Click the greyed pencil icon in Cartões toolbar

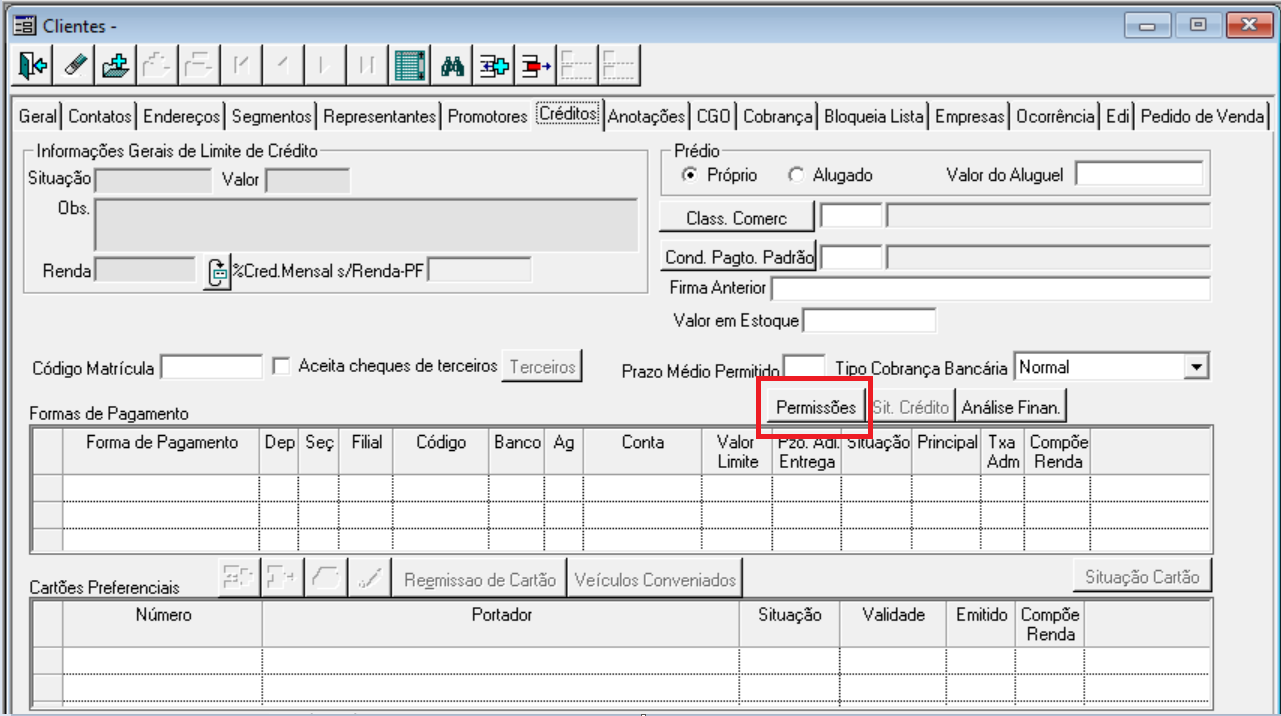pos(369,577)
